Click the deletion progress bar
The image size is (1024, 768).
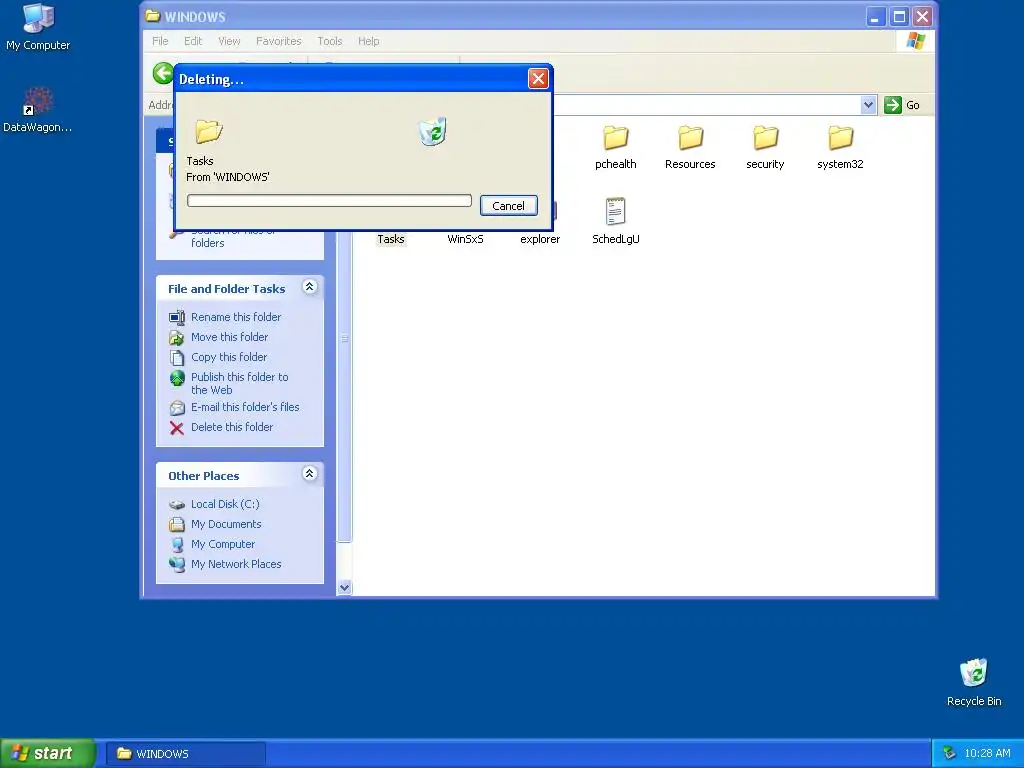(x=329, y=200)
